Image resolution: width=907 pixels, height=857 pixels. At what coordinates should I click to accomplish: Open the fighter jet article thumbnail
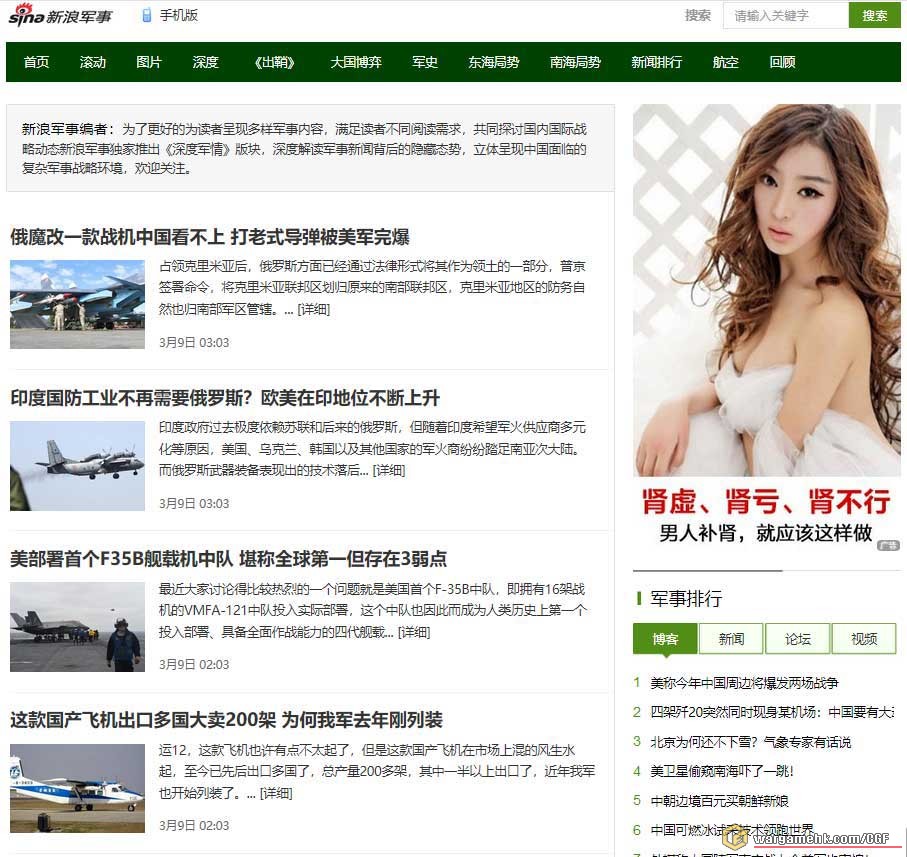click(x=77, y=304)
